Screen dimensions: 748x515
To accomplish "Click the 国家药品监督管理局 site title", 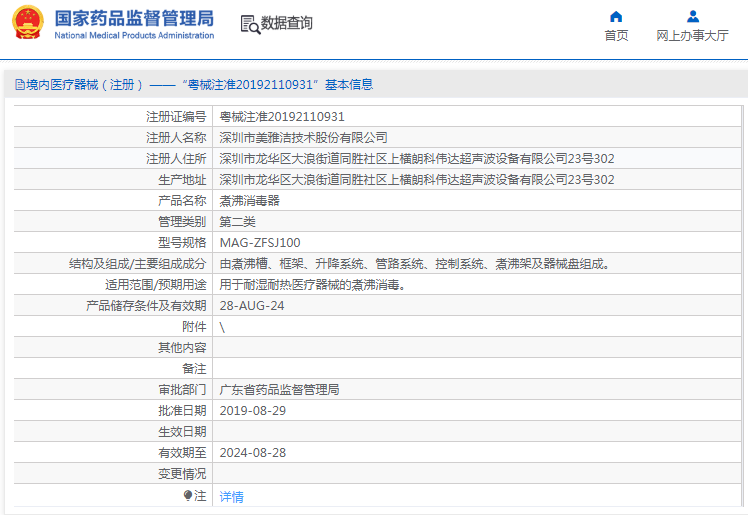I will pyautogui.click(x=133, y=18).
